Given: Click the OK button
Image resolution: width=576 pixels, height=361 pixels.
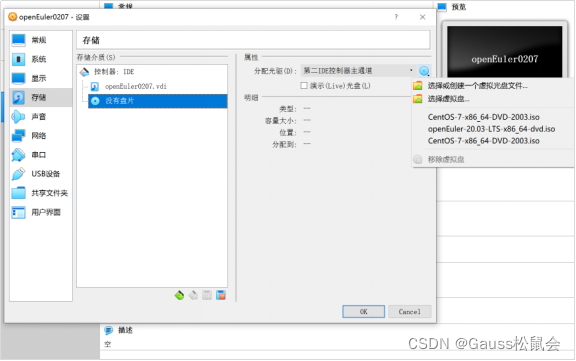Looking at the screenshot, I should (364, 312).
